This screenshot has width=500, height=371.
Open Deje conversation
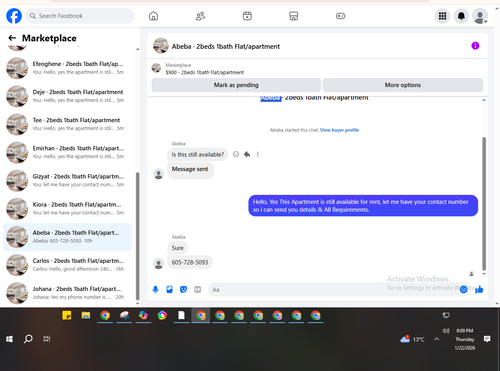(x=67, y=96)
